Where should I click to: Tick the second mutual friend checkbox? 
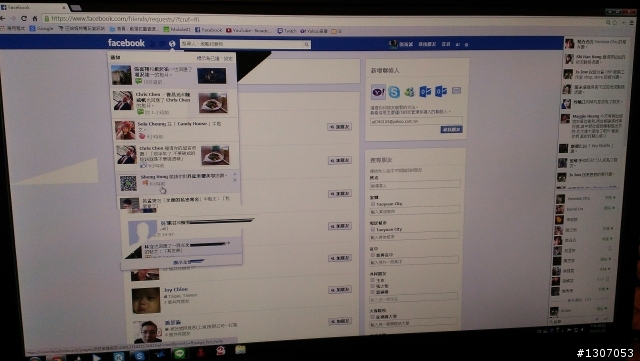coord(372,286)
